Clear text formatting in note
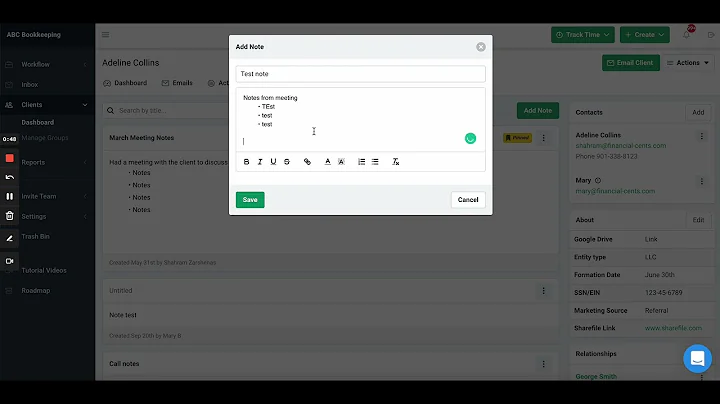 click(x=395, y=162)
